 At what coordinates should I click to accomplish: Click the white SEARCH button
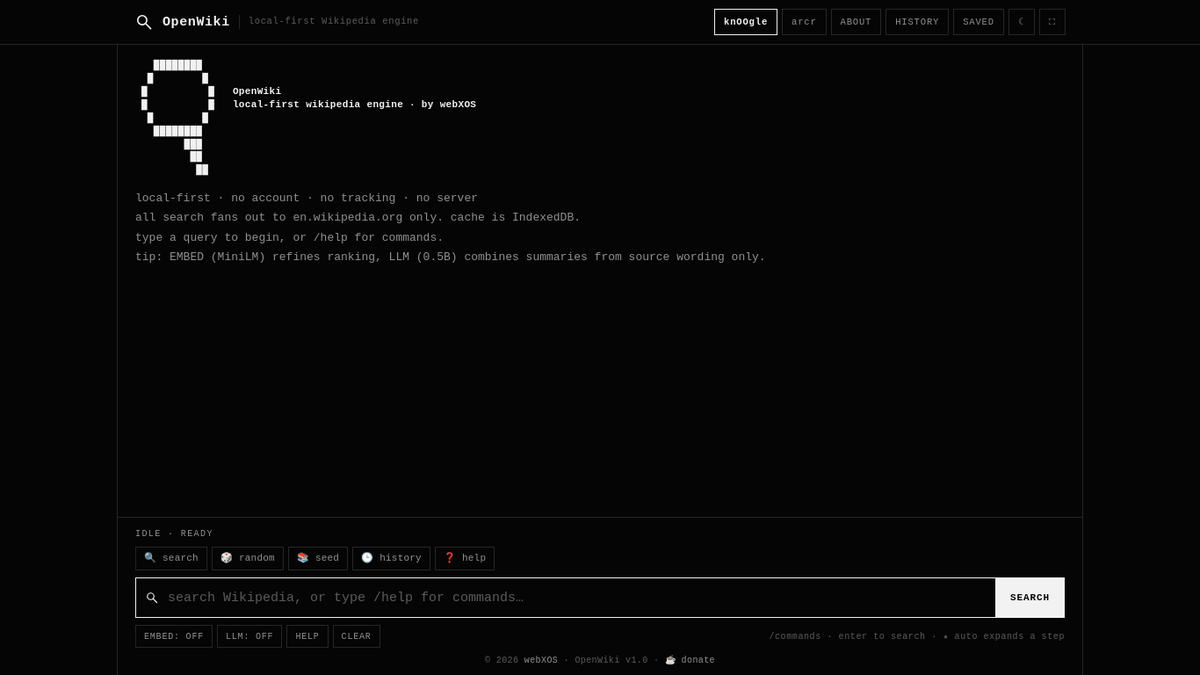[x=1030, y=598]
